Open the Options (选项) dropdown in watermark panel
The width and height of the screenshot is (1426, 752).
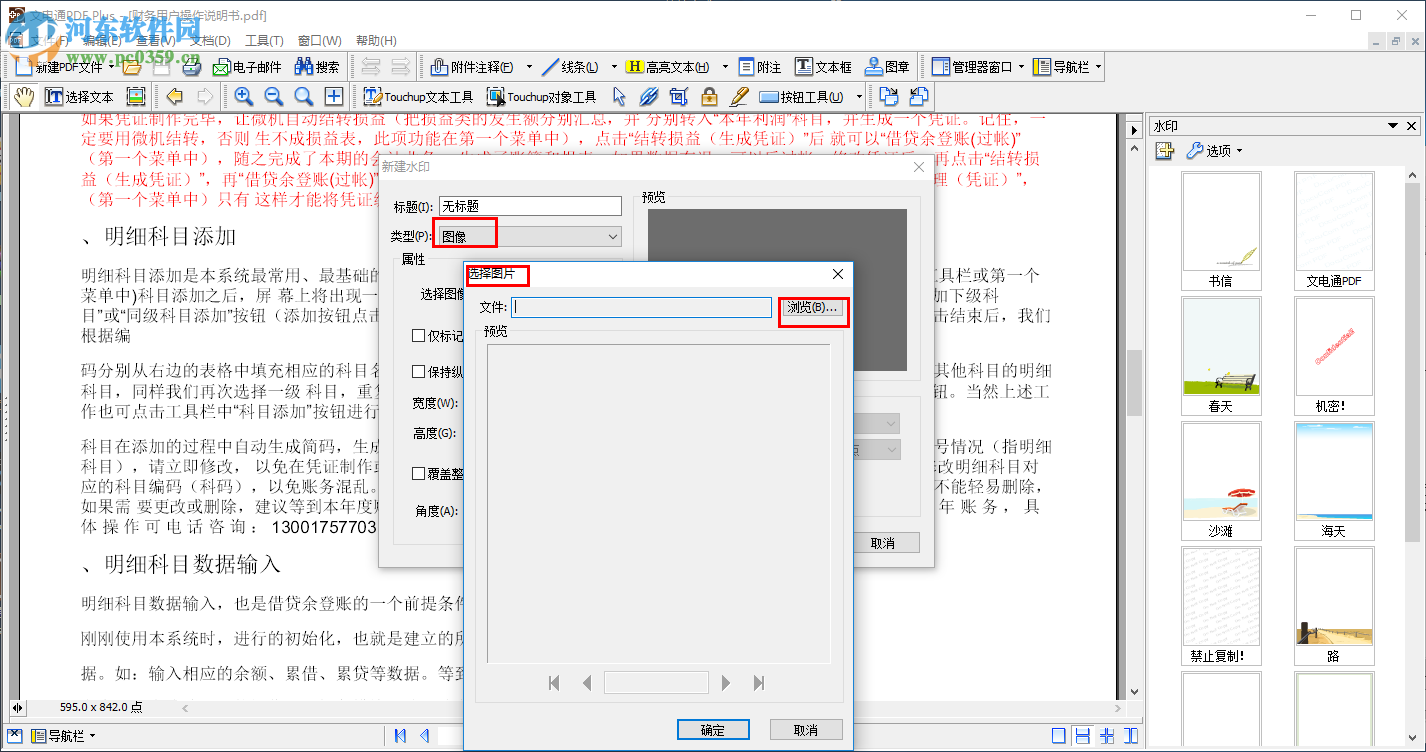pyautogui.click(x=1213, y=151)
